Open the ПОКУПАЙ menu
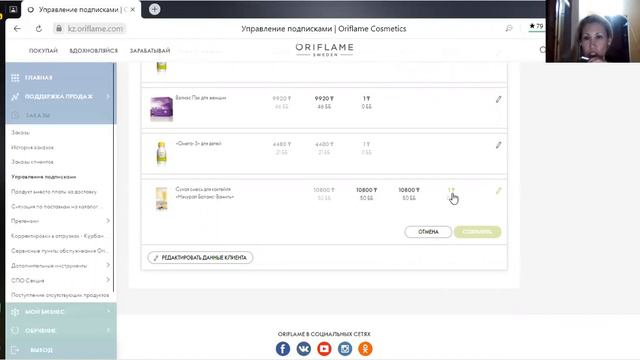The width and height of the screenshot is (640, 360). [43, 51]
